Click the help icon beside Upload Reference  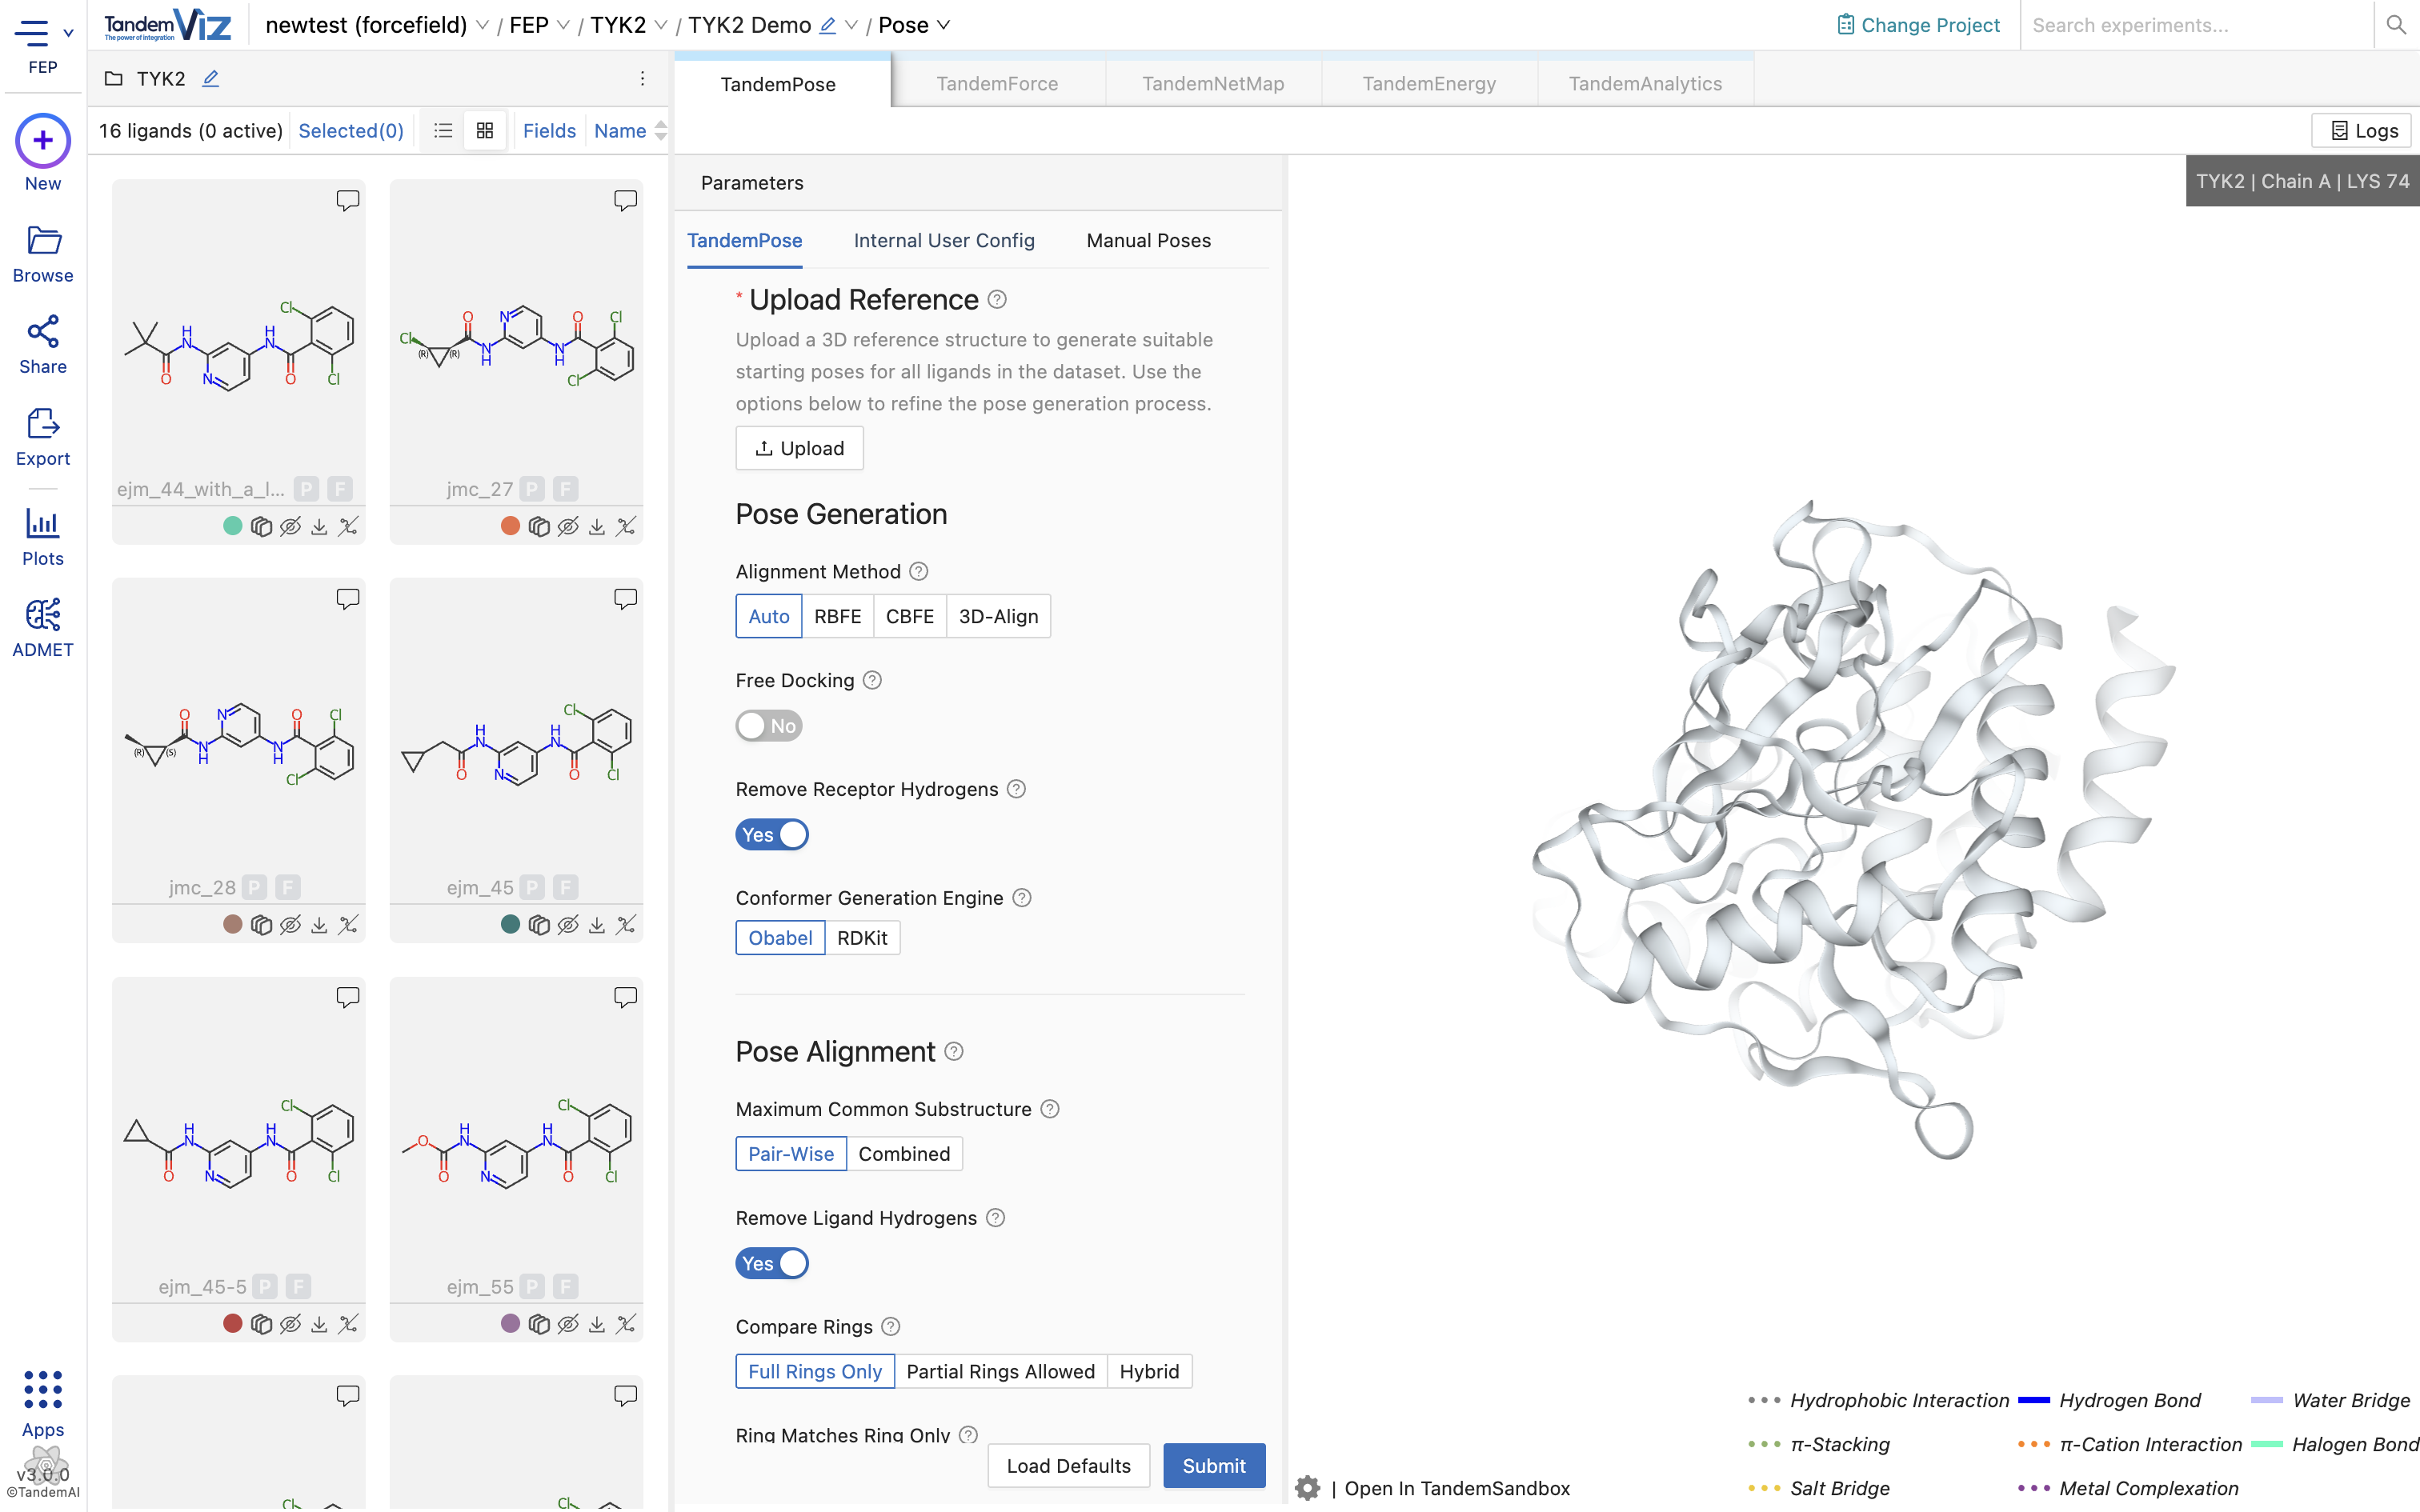997,299
